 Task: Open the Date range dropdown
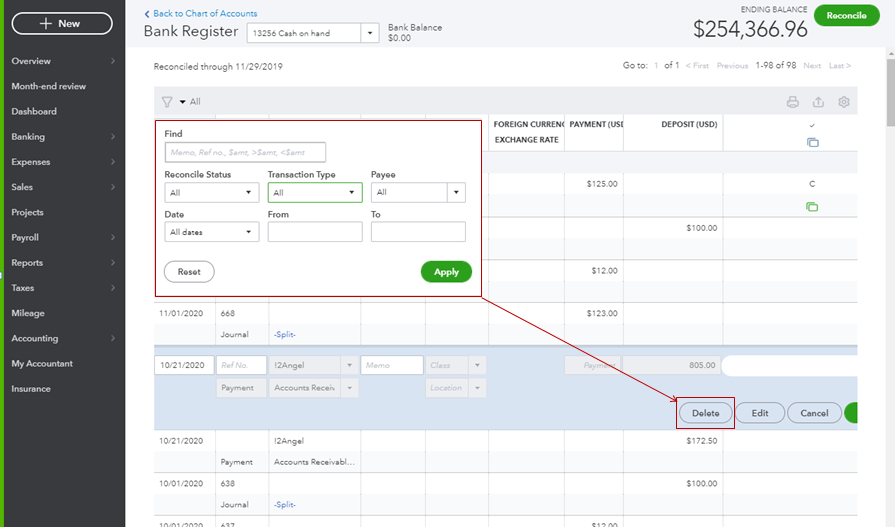coord(211,232)
